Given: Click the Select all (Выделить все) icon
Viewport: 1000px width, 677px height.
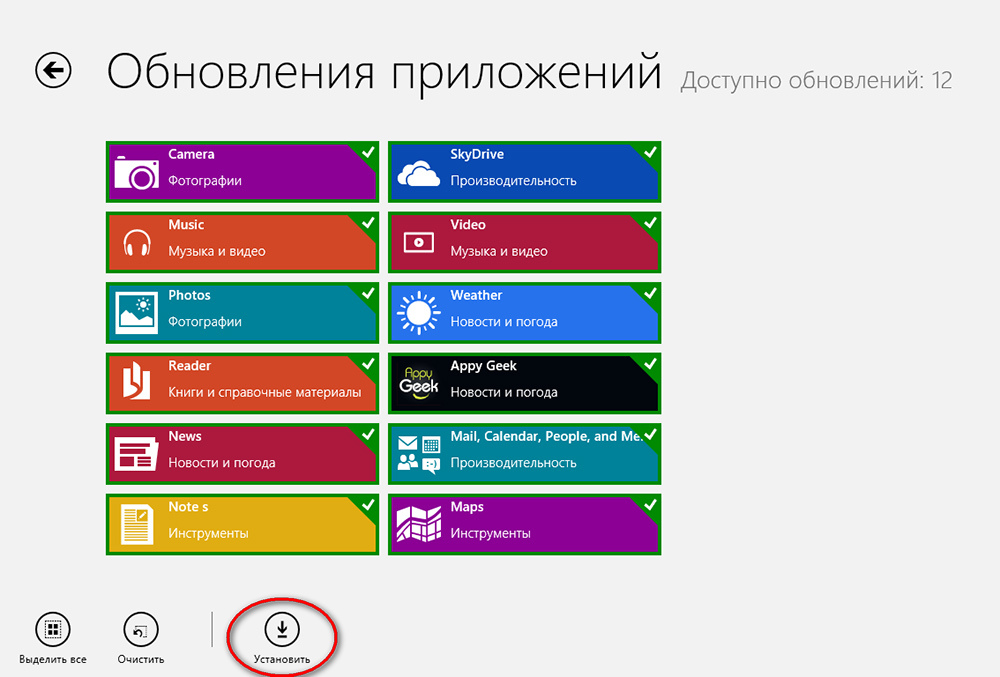Looking at the screenshot, I should click(53, 630).
